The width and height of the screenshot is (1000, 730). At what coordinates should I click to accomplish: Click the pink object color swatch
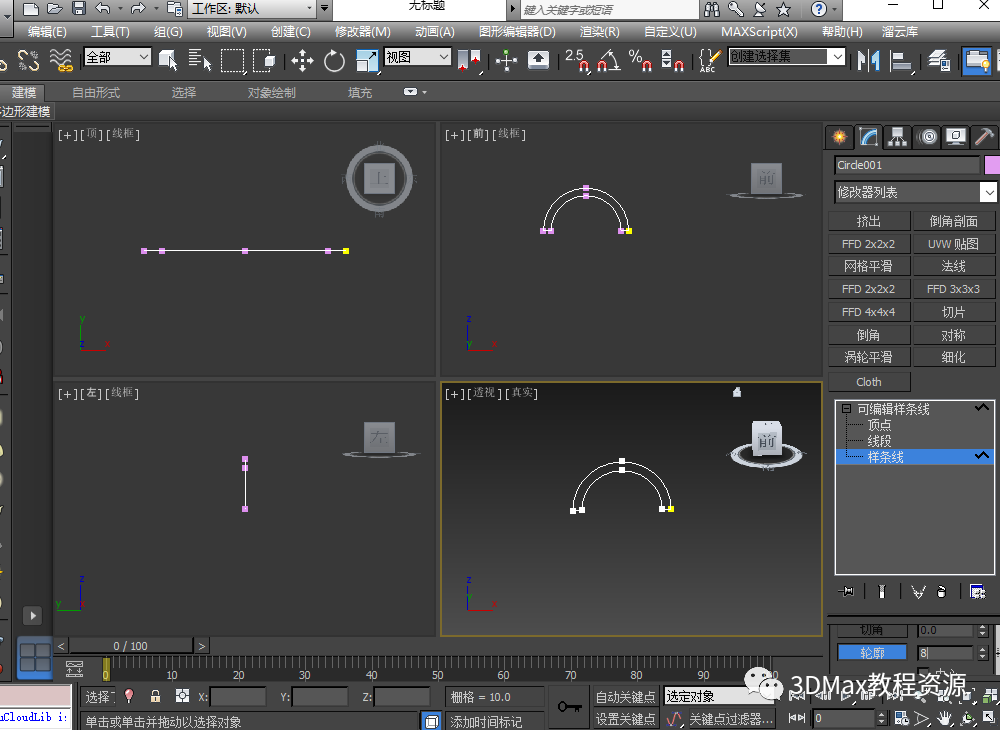point(991,165)
